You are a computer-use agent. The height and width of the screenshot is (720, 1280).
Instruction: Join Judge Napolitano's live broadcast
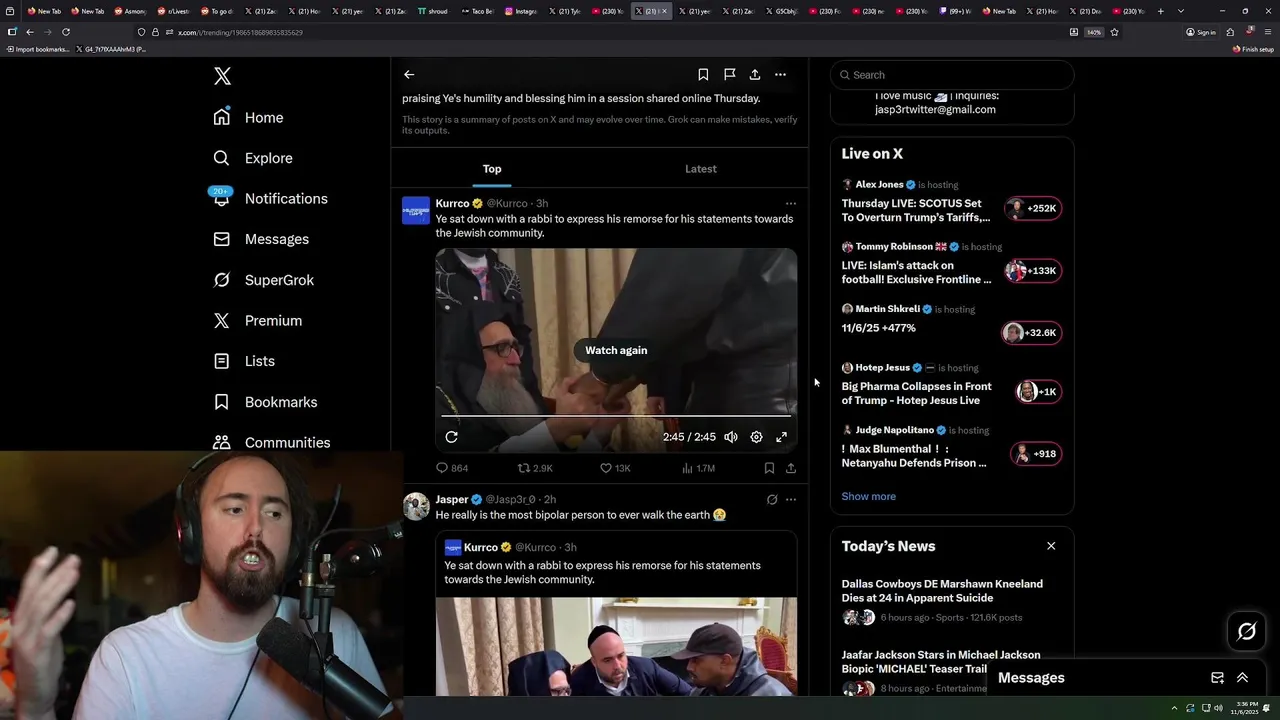(x=1035, y=454)
